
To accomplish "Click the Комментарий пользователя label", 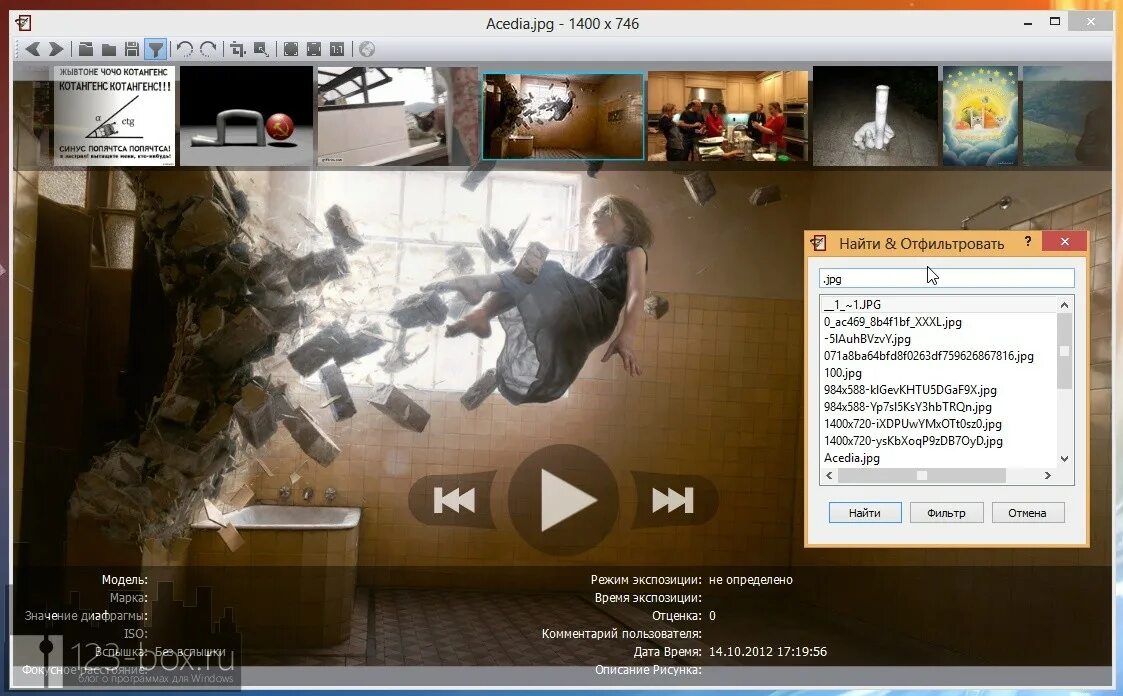I will pyautogui.click(x=622, y=634).
